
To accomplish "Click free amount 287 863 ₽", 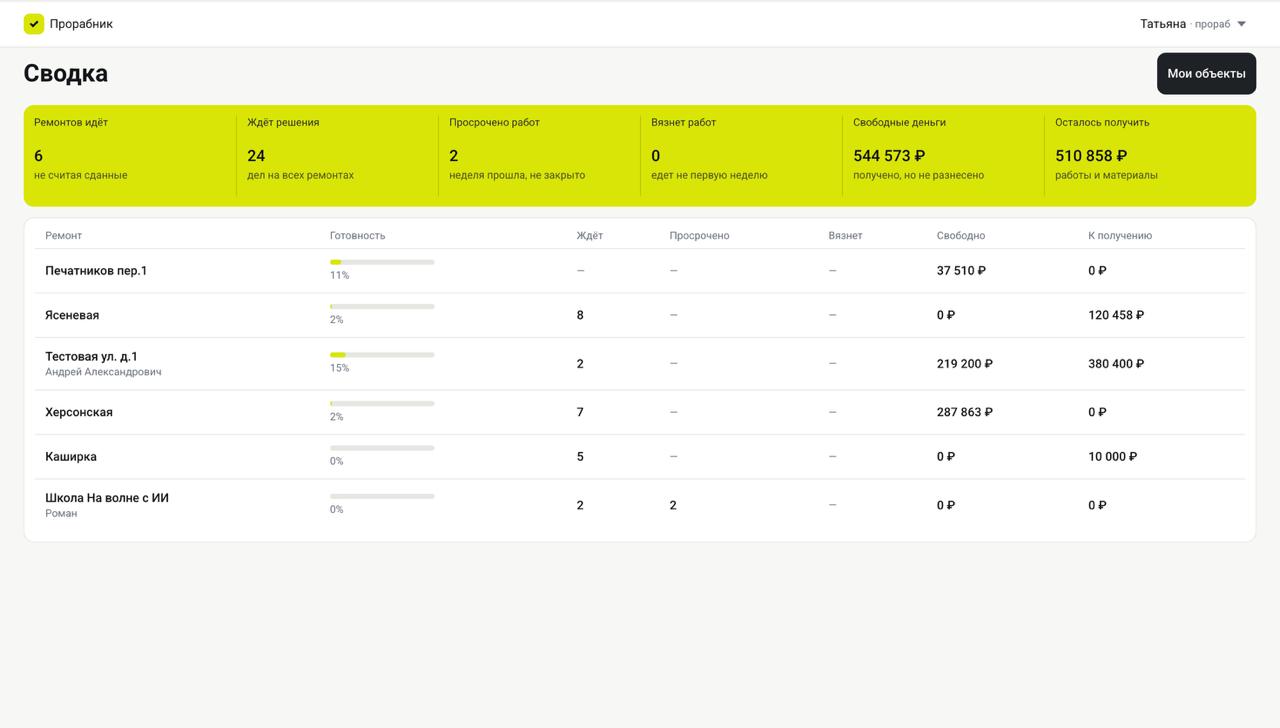I will point(965,412).
